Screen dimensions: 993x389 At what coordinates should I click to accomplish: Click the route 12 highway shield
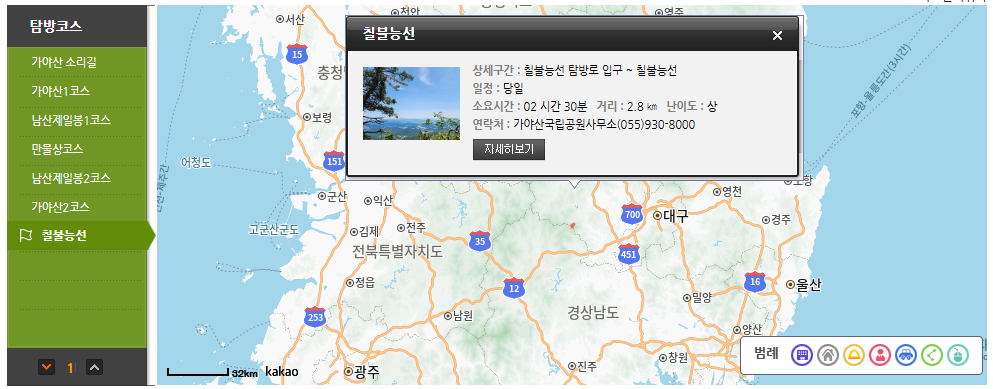click(514, 287)
